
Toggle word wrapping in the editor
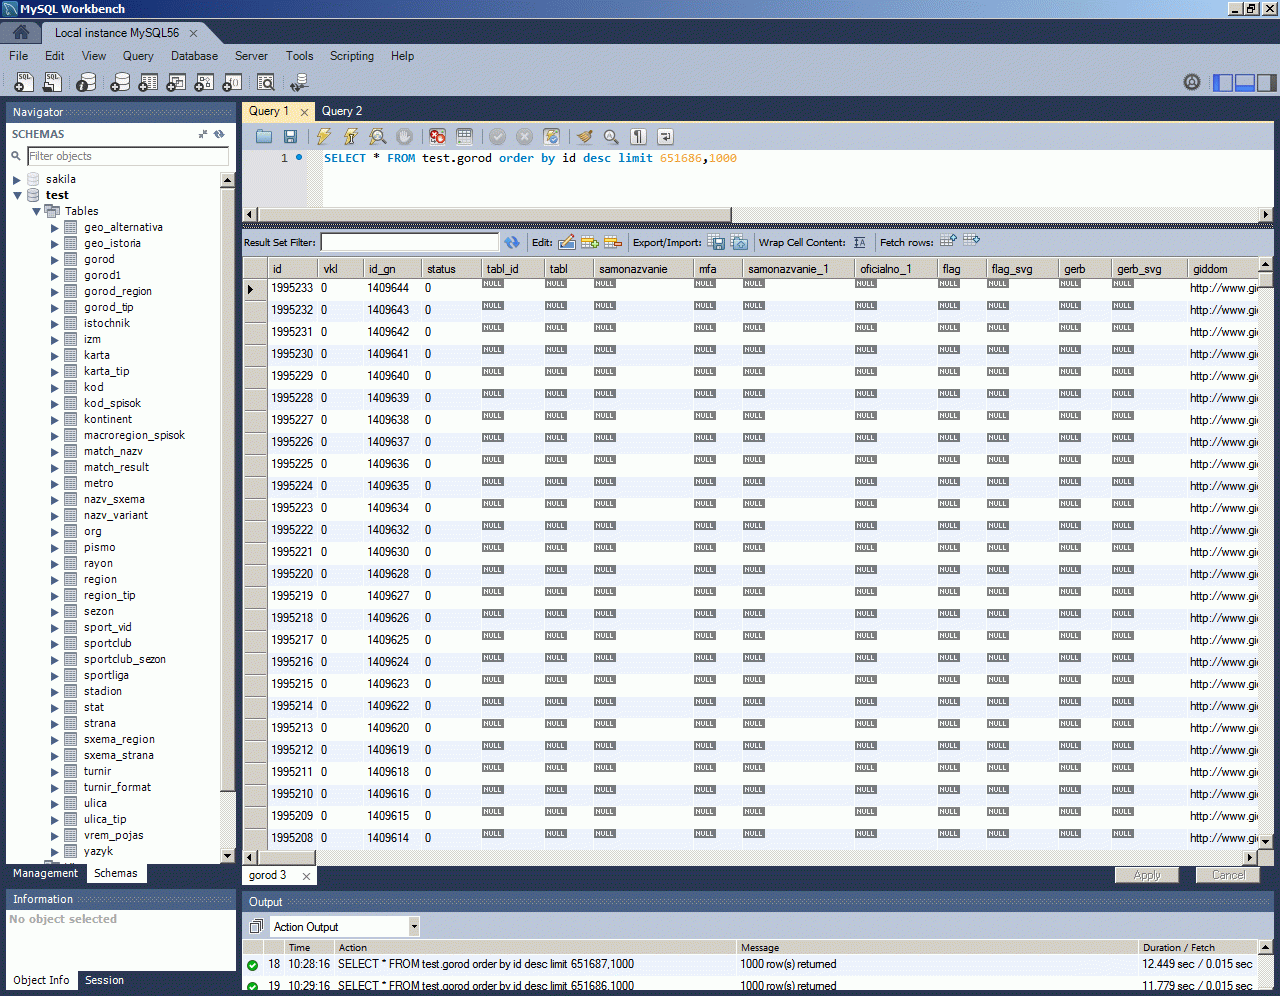coord(665,136)
